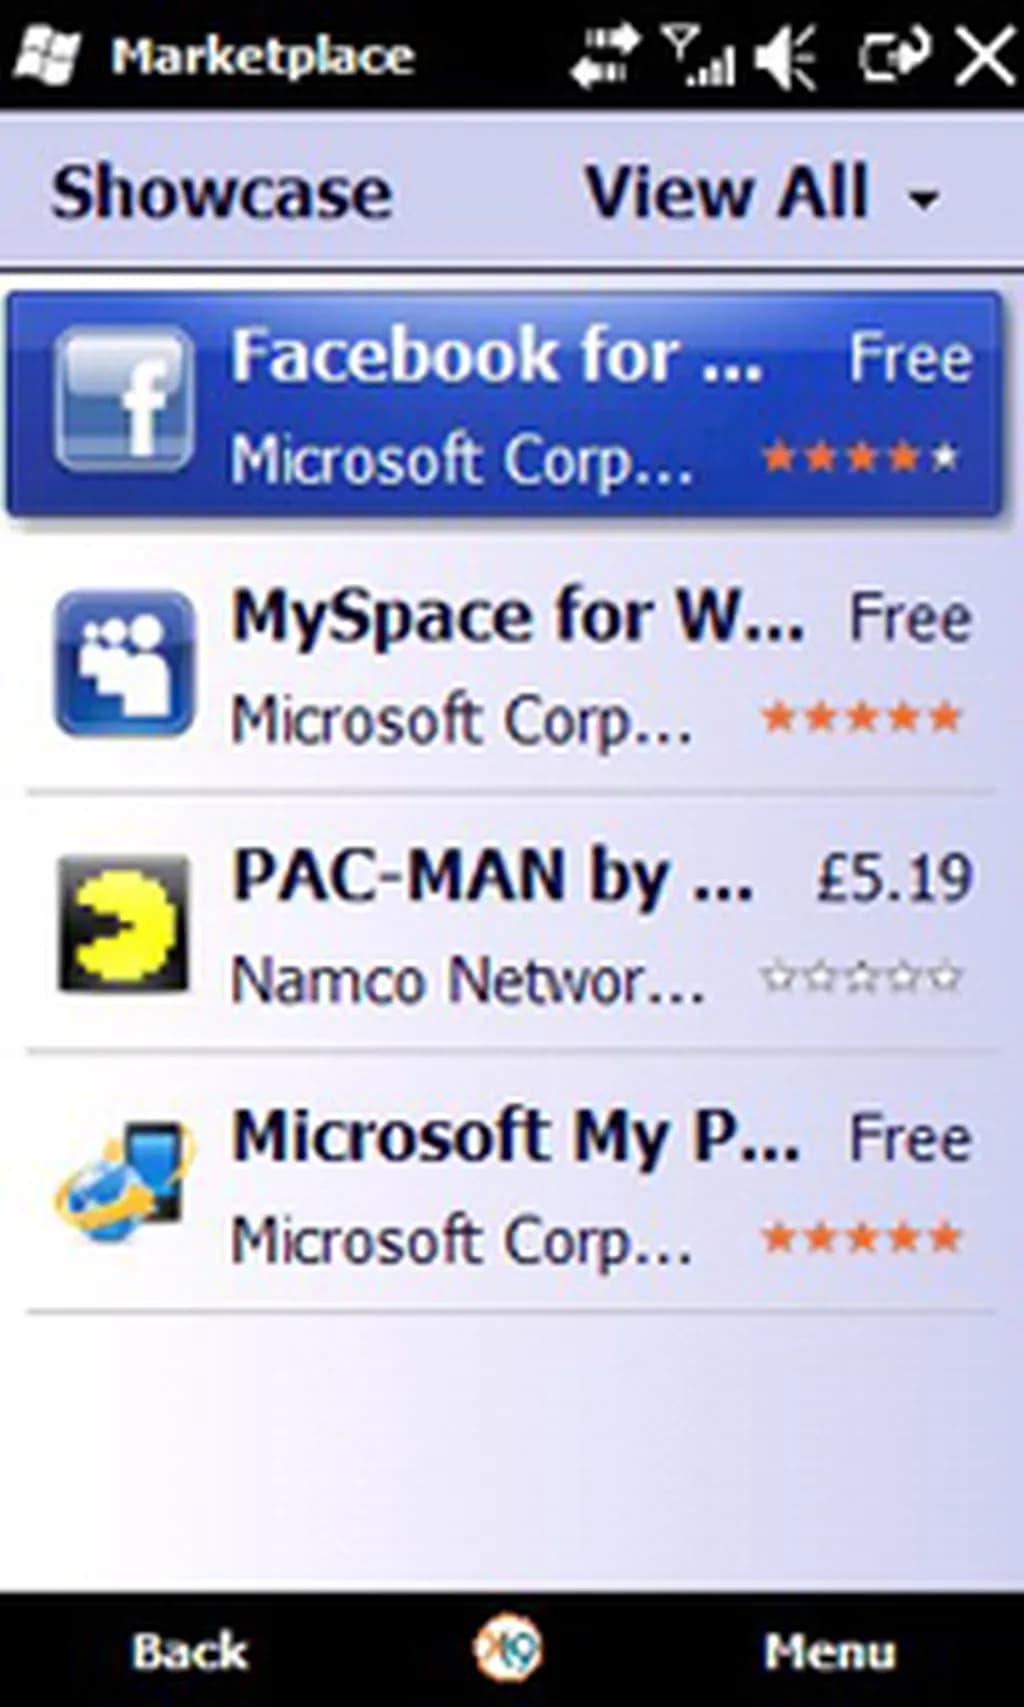Expand the View All dropdown

762,191
